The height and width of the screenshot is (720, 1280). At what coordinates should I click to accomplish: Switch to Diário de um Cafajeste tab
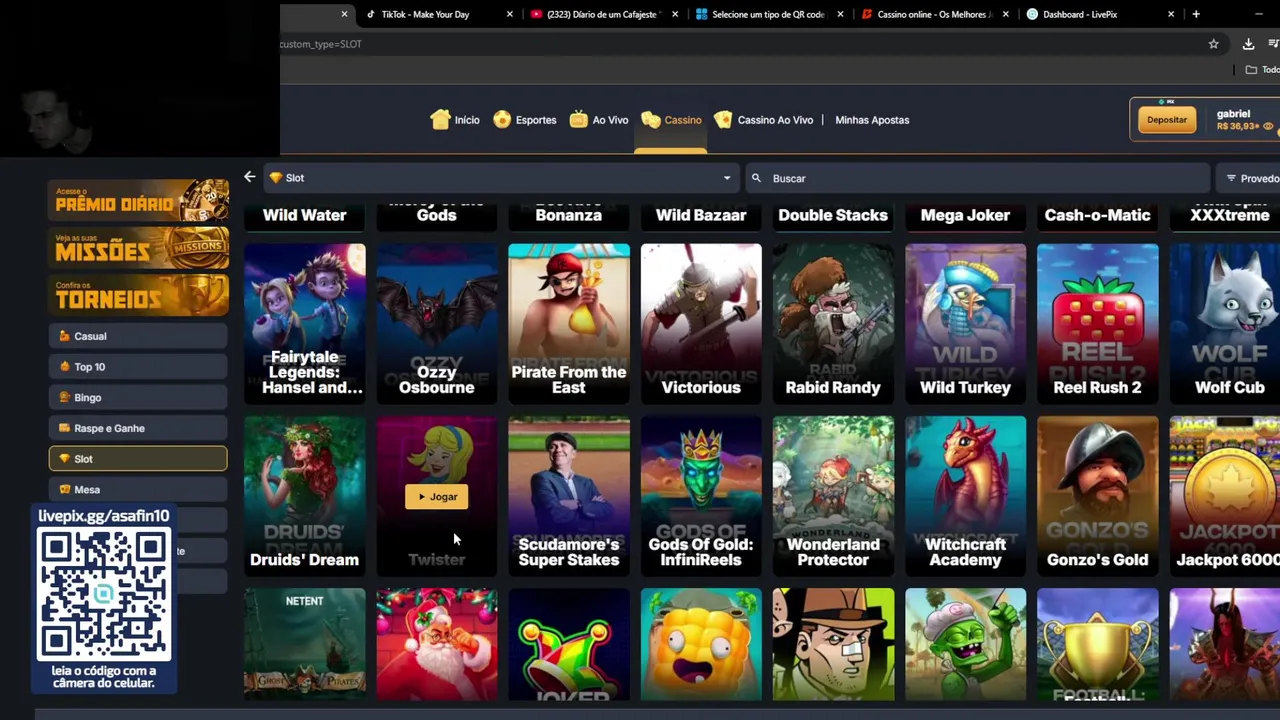click(x=602, y=14)
